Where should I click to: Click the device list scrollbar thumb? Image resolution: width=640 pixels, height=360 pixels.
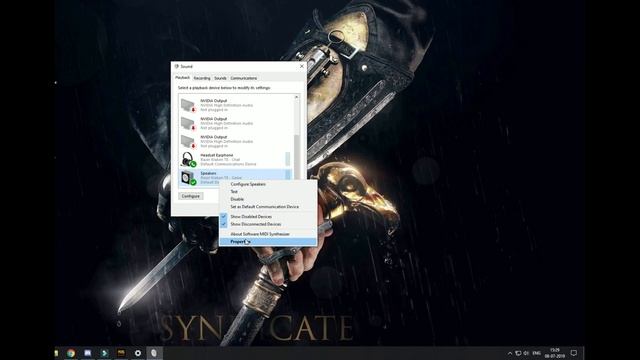tap(297, 157)
